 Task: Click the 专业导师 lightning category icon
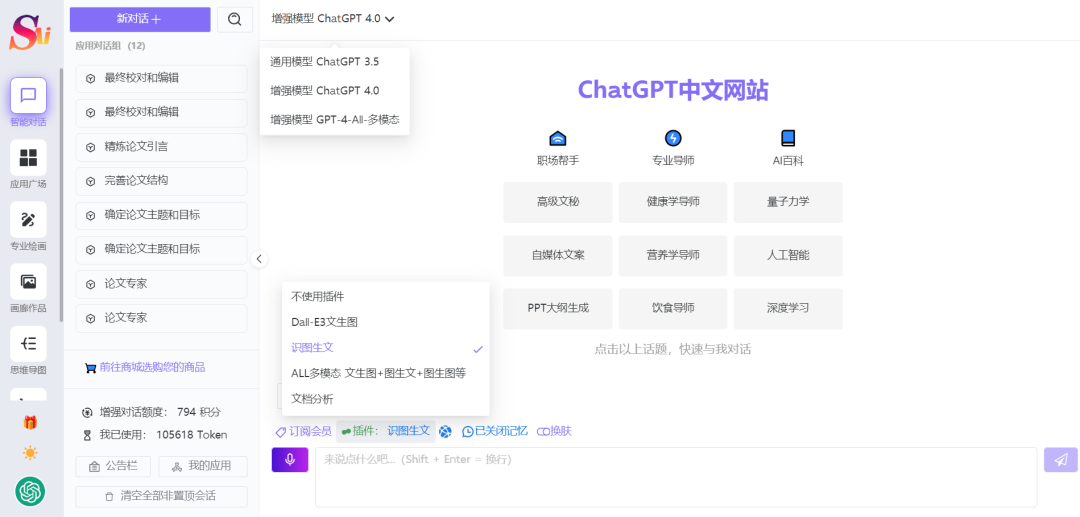673,138
